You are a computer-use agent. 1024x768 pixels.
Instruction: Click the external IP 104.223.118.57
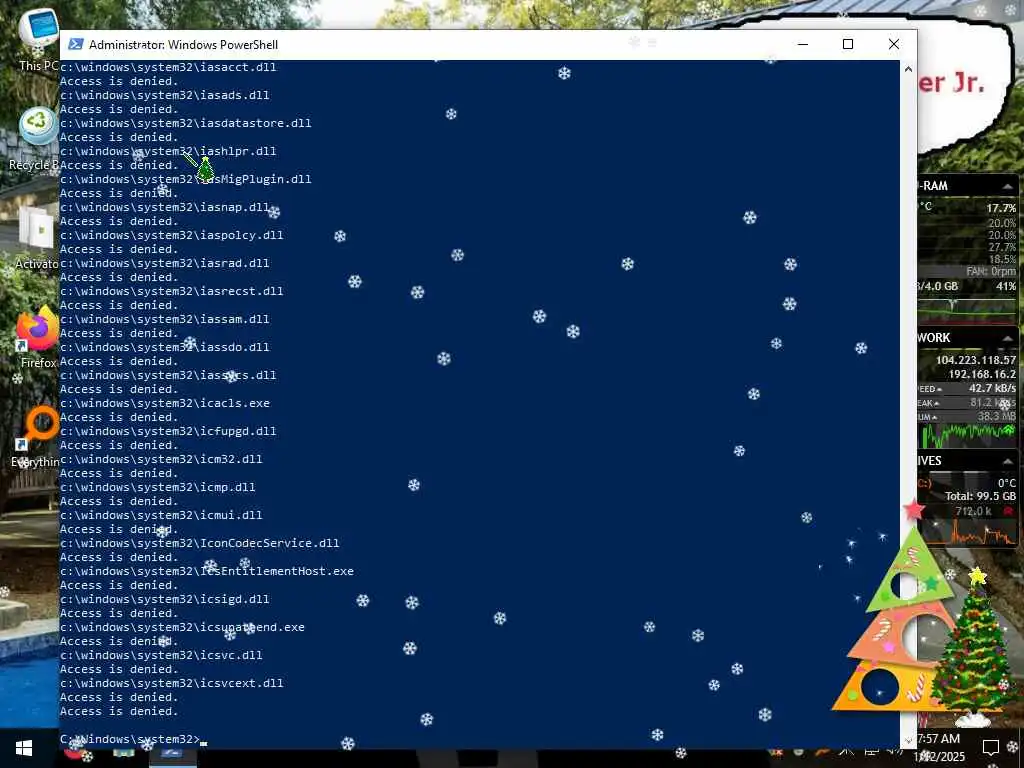[976, 360]
